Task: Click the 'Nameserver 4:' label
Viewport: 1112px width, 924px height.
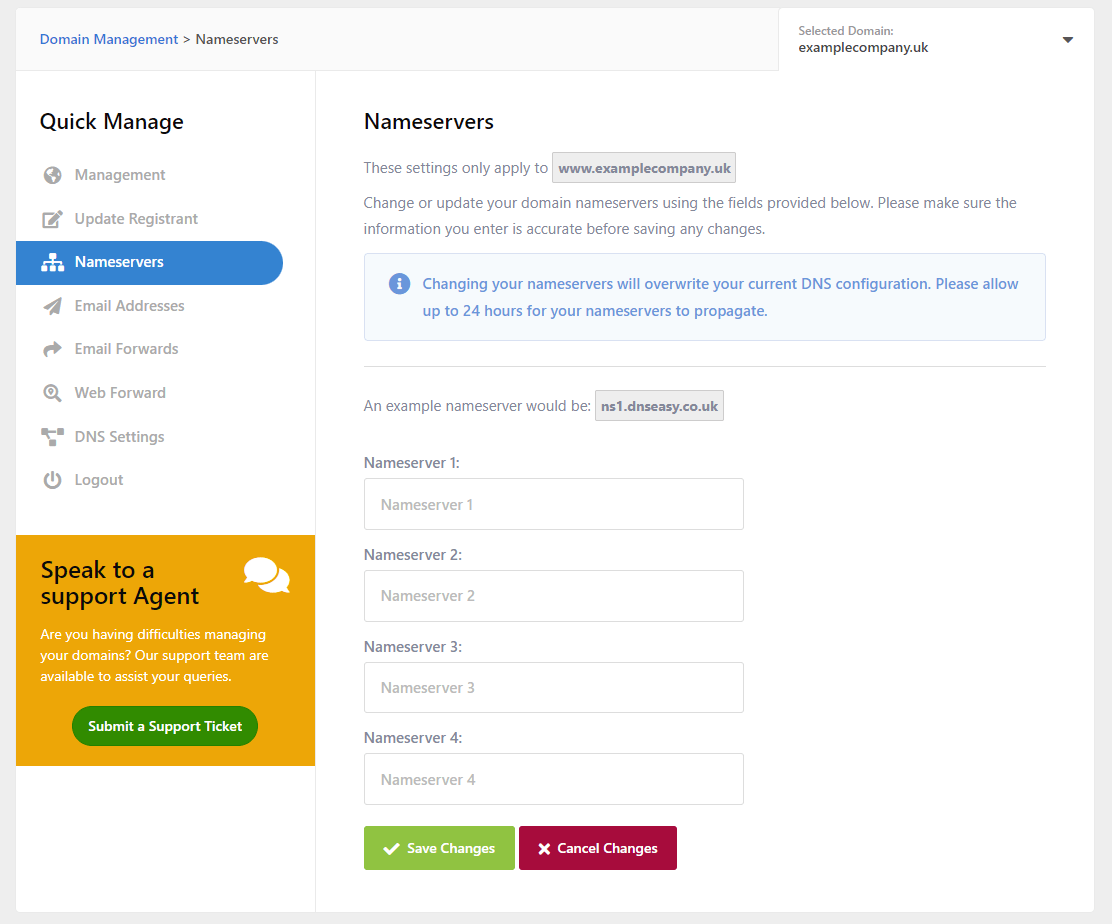Action: click(x=413, y=738)
